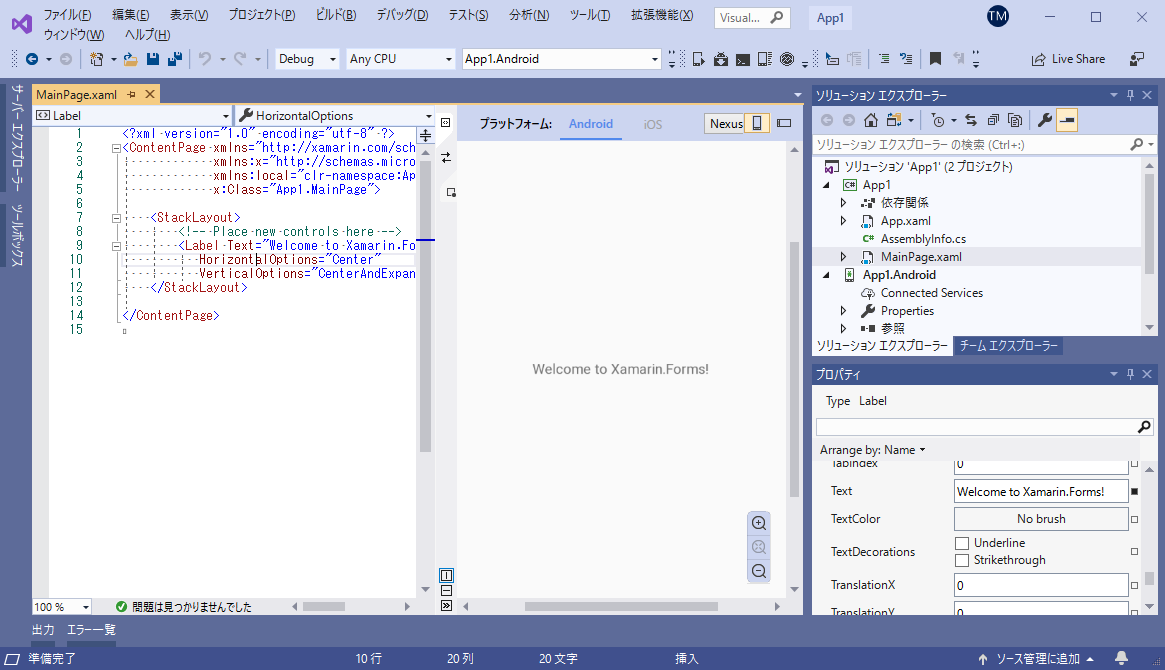
Task: Open the ビルド(B) menu
Action: [x=336, y=15]
